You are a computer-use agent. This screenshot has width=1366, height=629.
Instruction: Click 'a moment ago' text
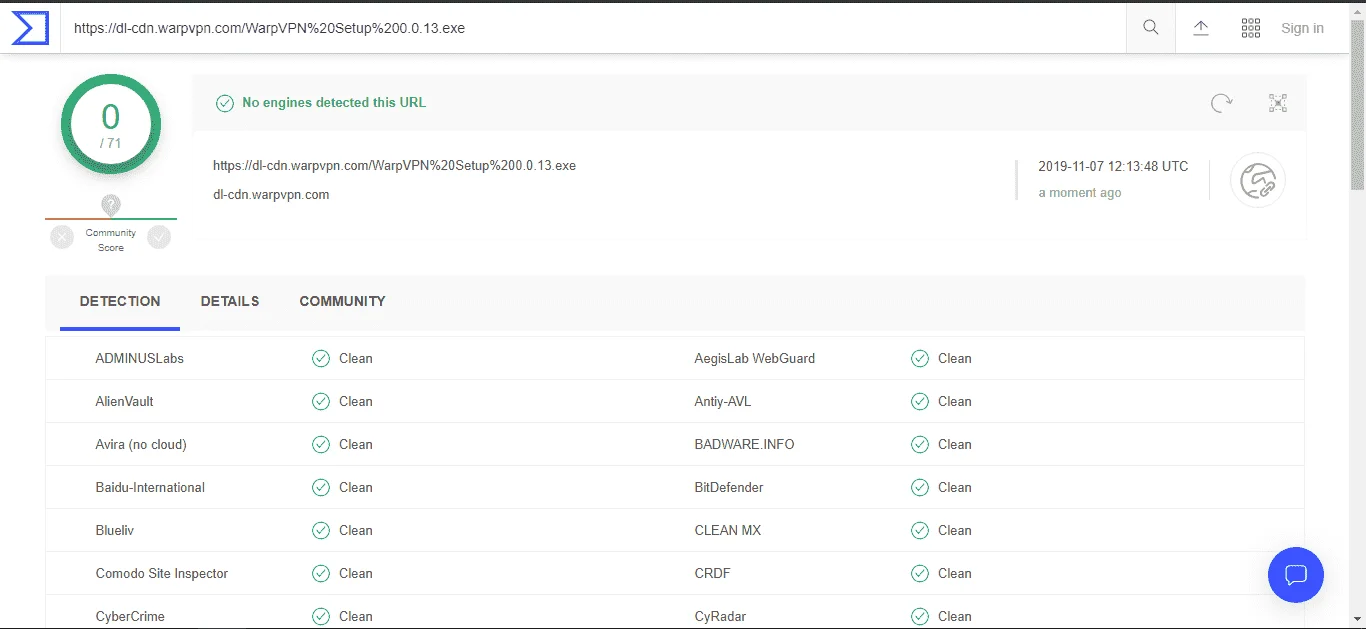tap(1080, 192)
